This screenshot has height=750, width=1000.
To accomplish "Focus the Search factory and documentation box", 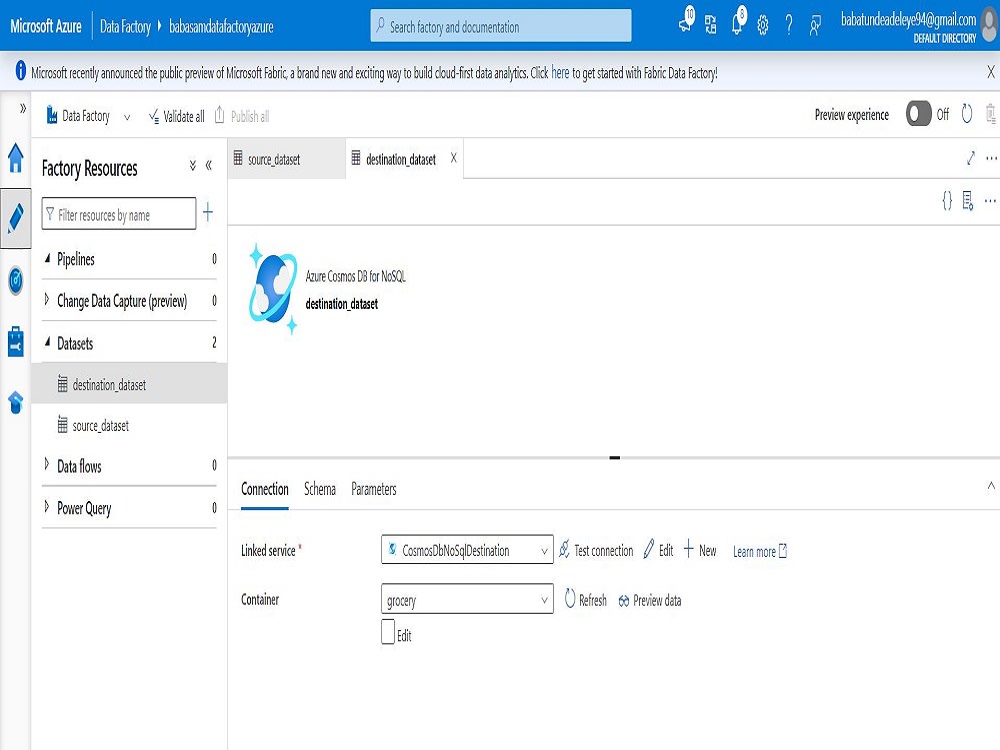I will pyautogui.click(x=501, y=26).
